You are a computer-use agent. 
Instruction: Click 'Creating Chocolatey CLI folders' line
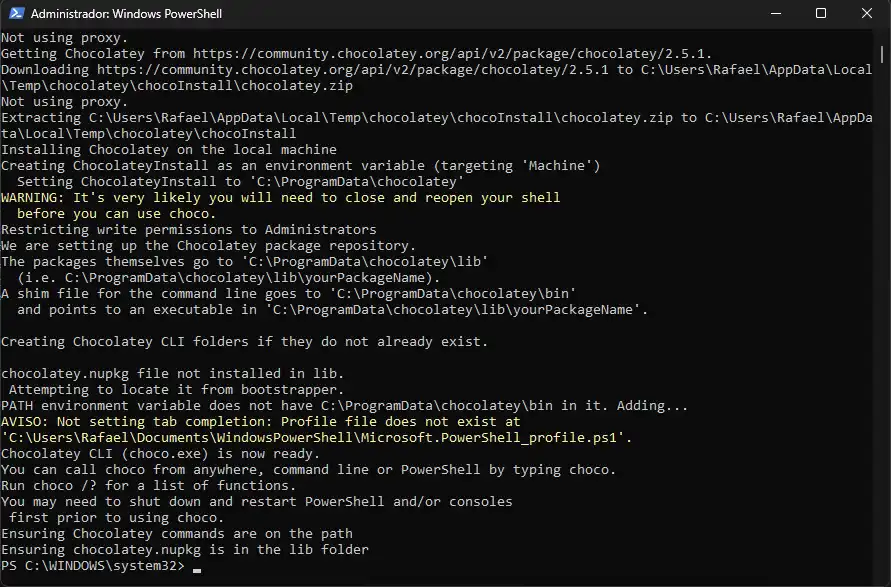pos(244,341)
